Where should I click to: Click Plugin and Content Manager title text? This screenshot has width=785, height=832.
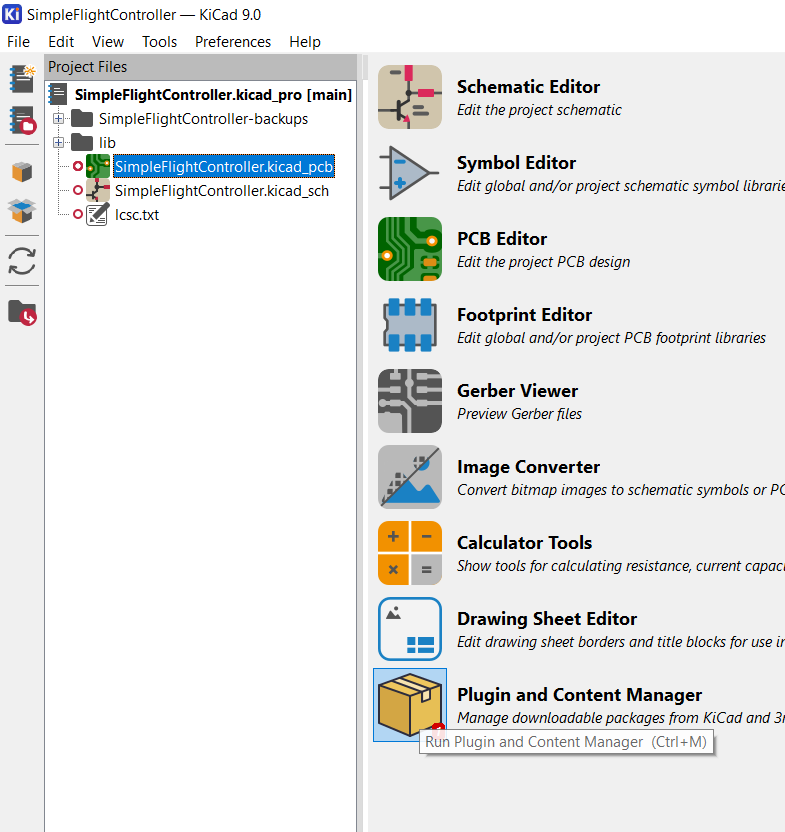(579, 695)
